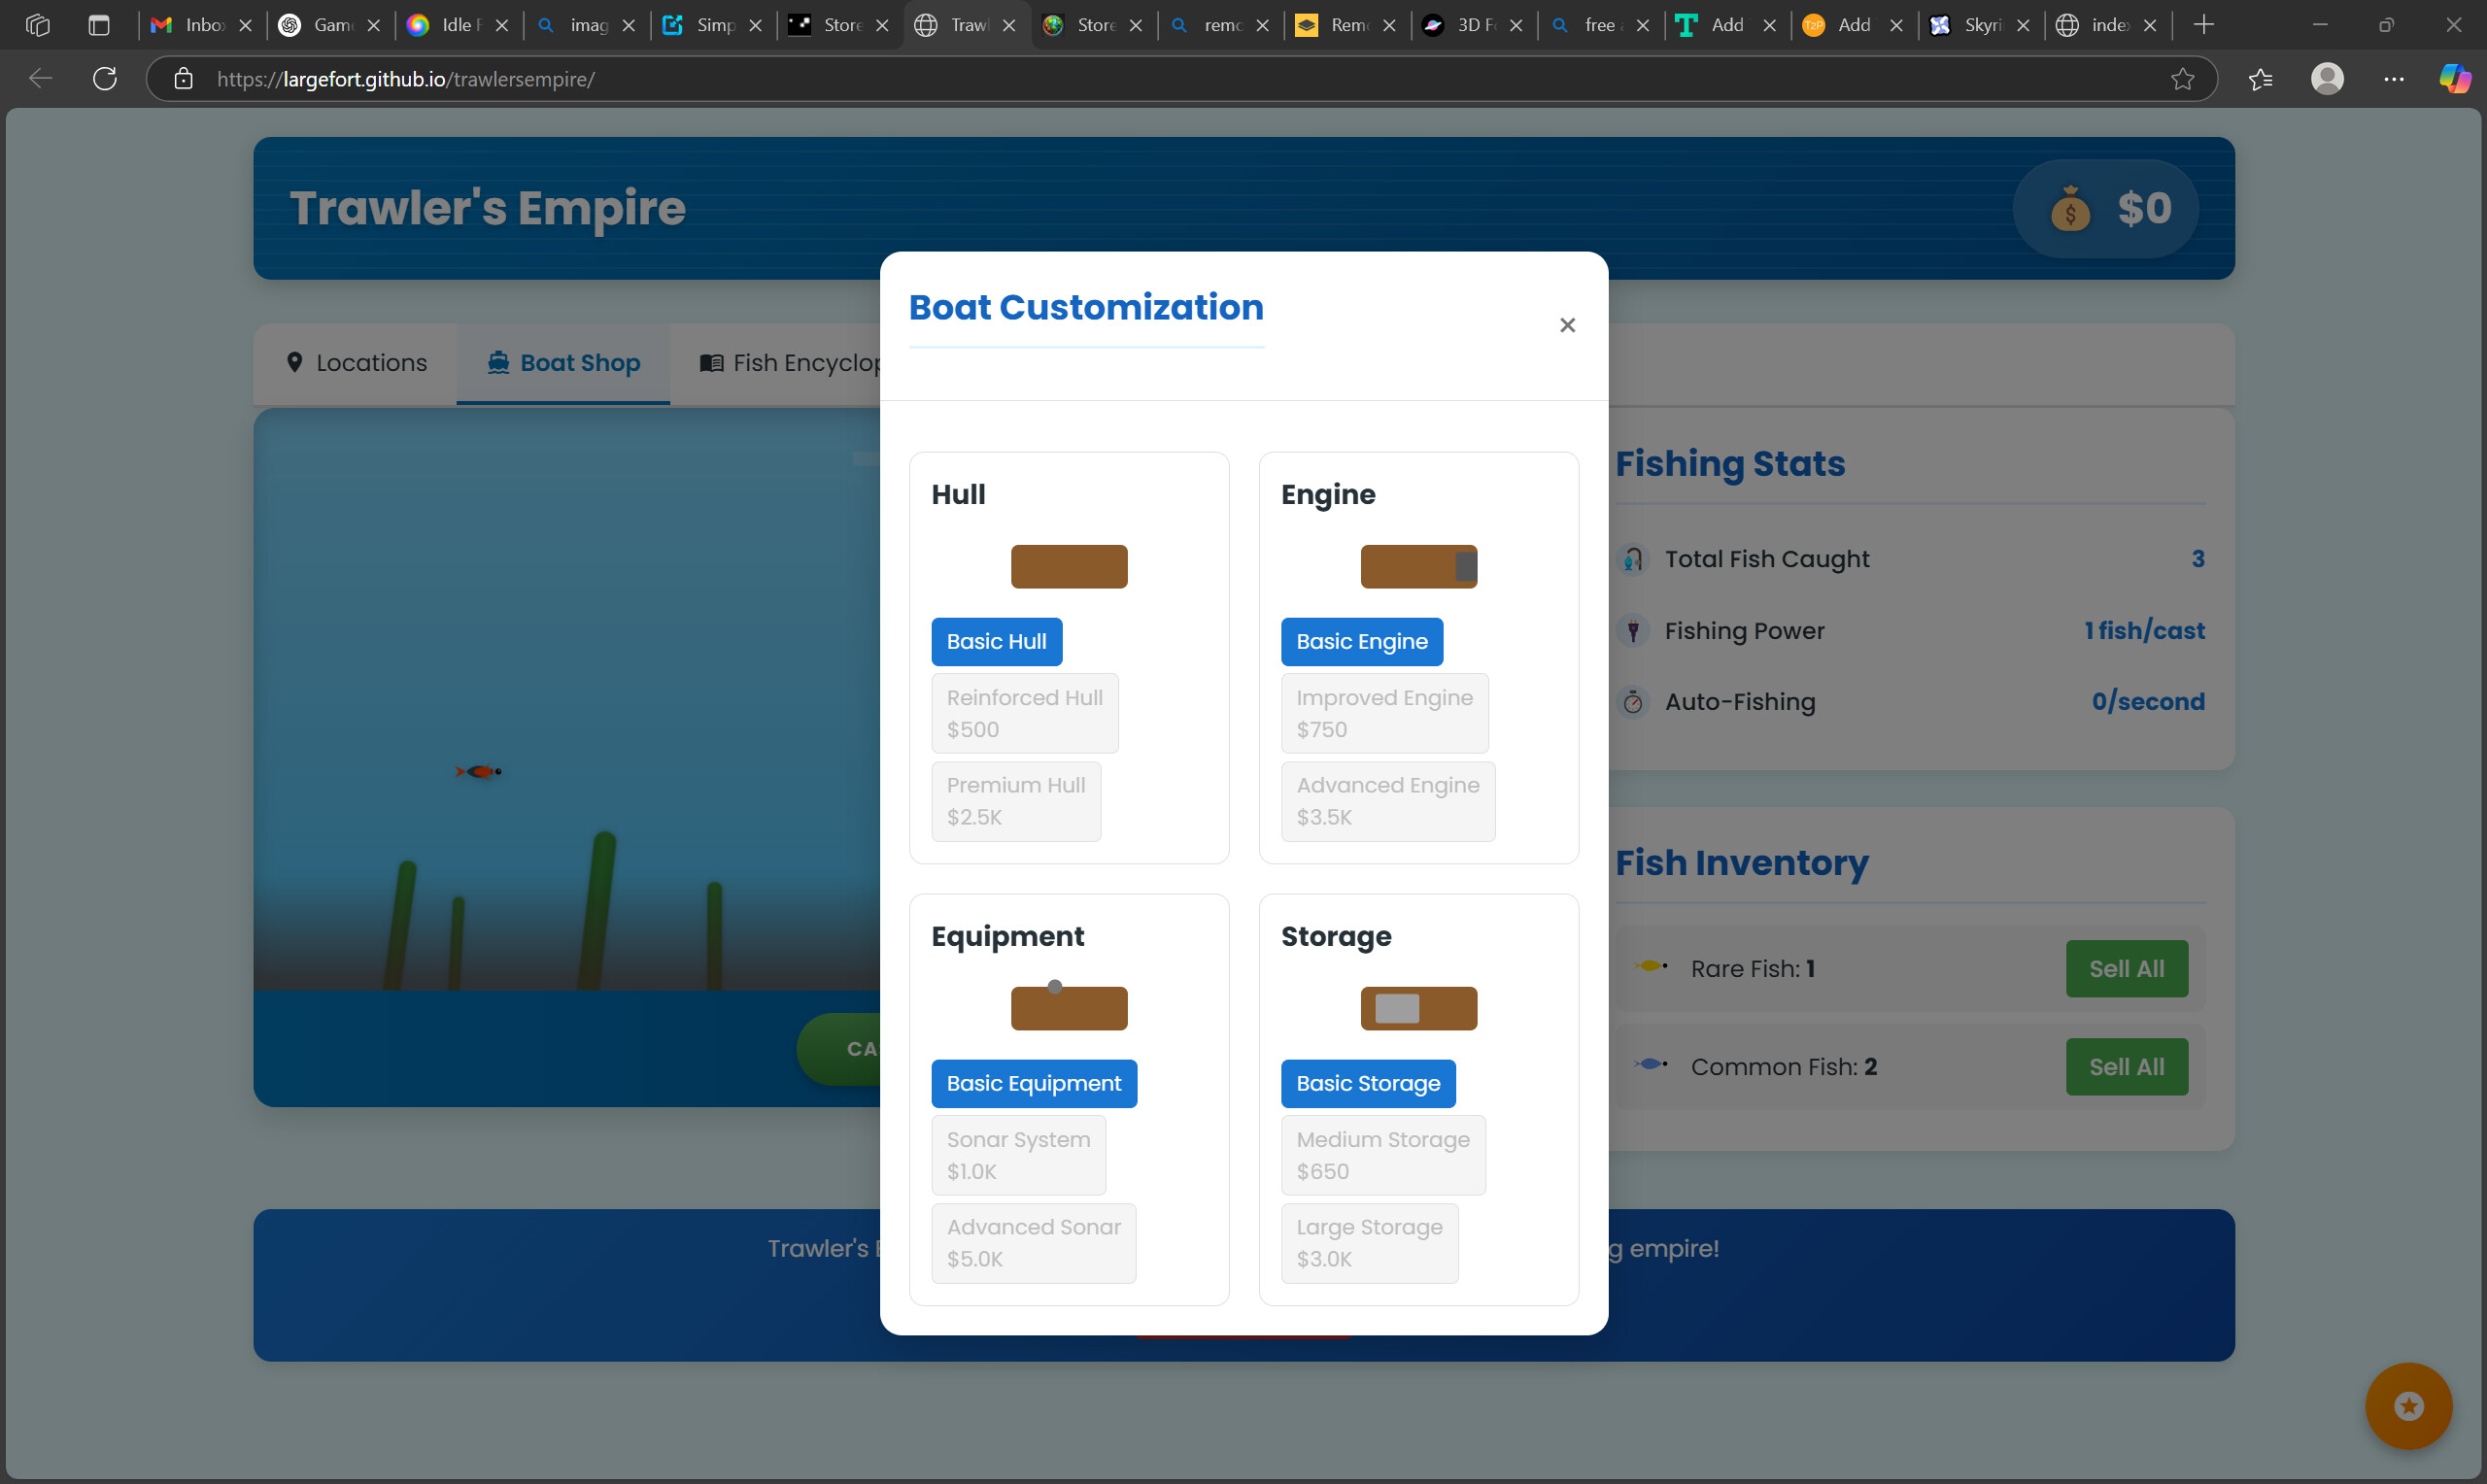
Task: Buy the Reinforced Hull for $500
Action: point(1024,712)
